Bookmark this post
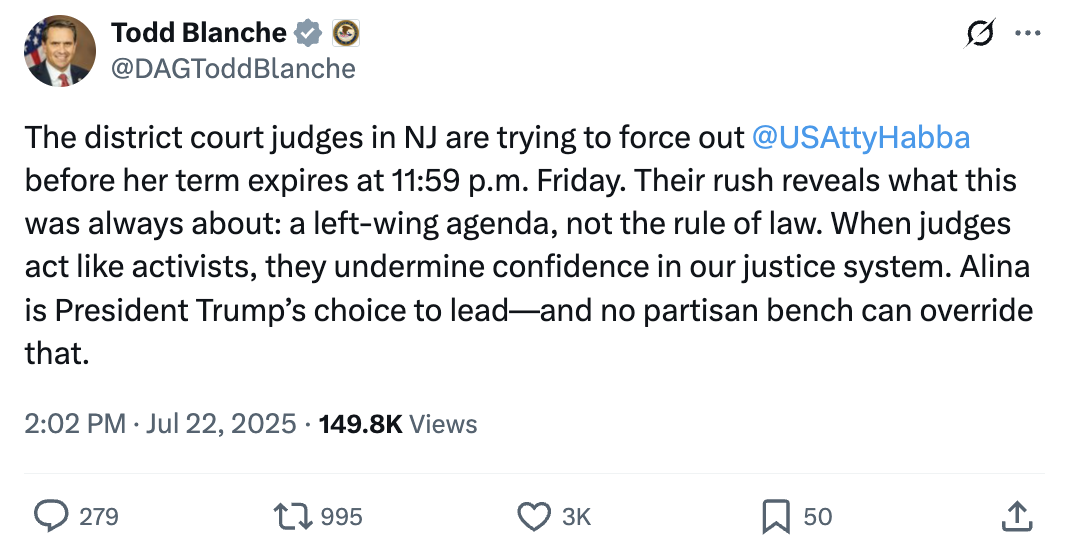The image size is (1074, 552). coord(776,516)
